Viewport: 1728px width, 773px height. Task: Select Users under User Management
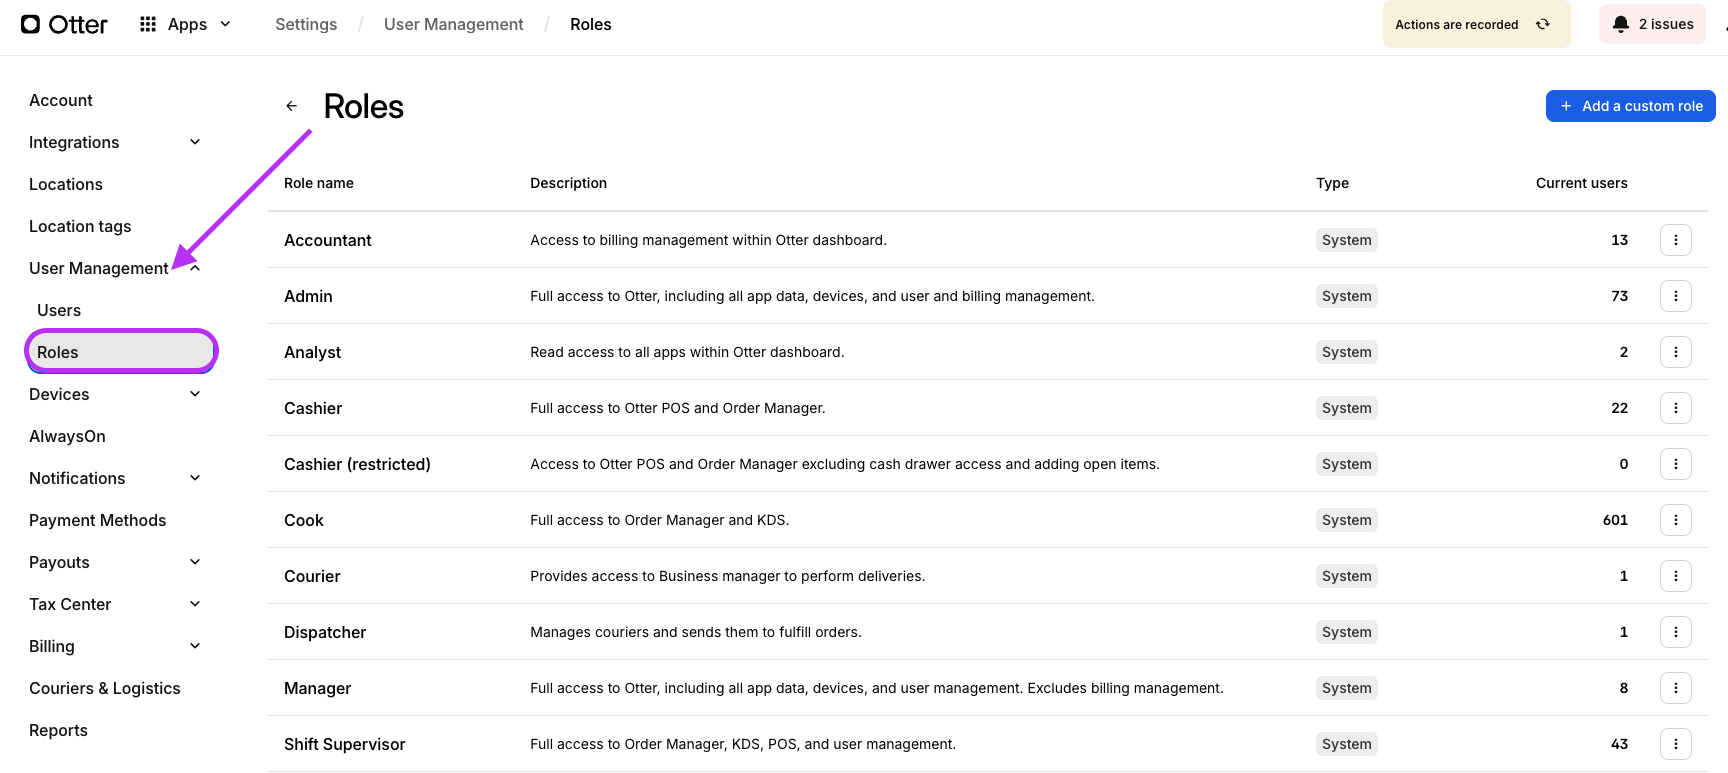59,310
